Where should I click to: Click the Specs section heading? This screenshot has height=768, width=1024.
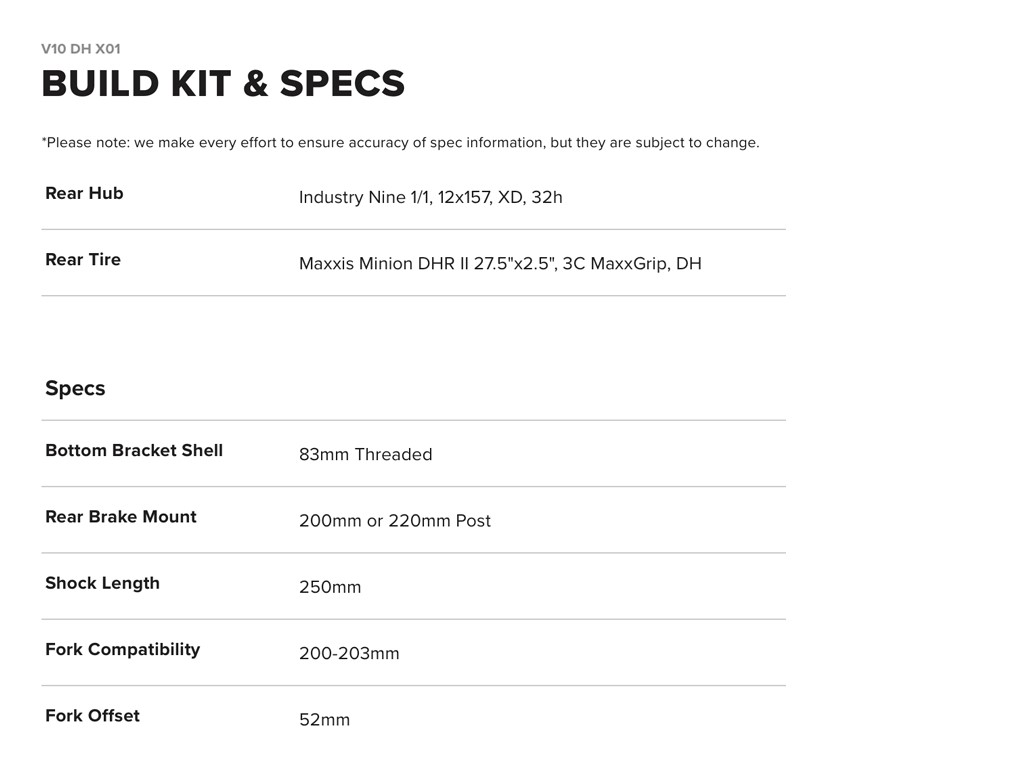click(75, 389)
